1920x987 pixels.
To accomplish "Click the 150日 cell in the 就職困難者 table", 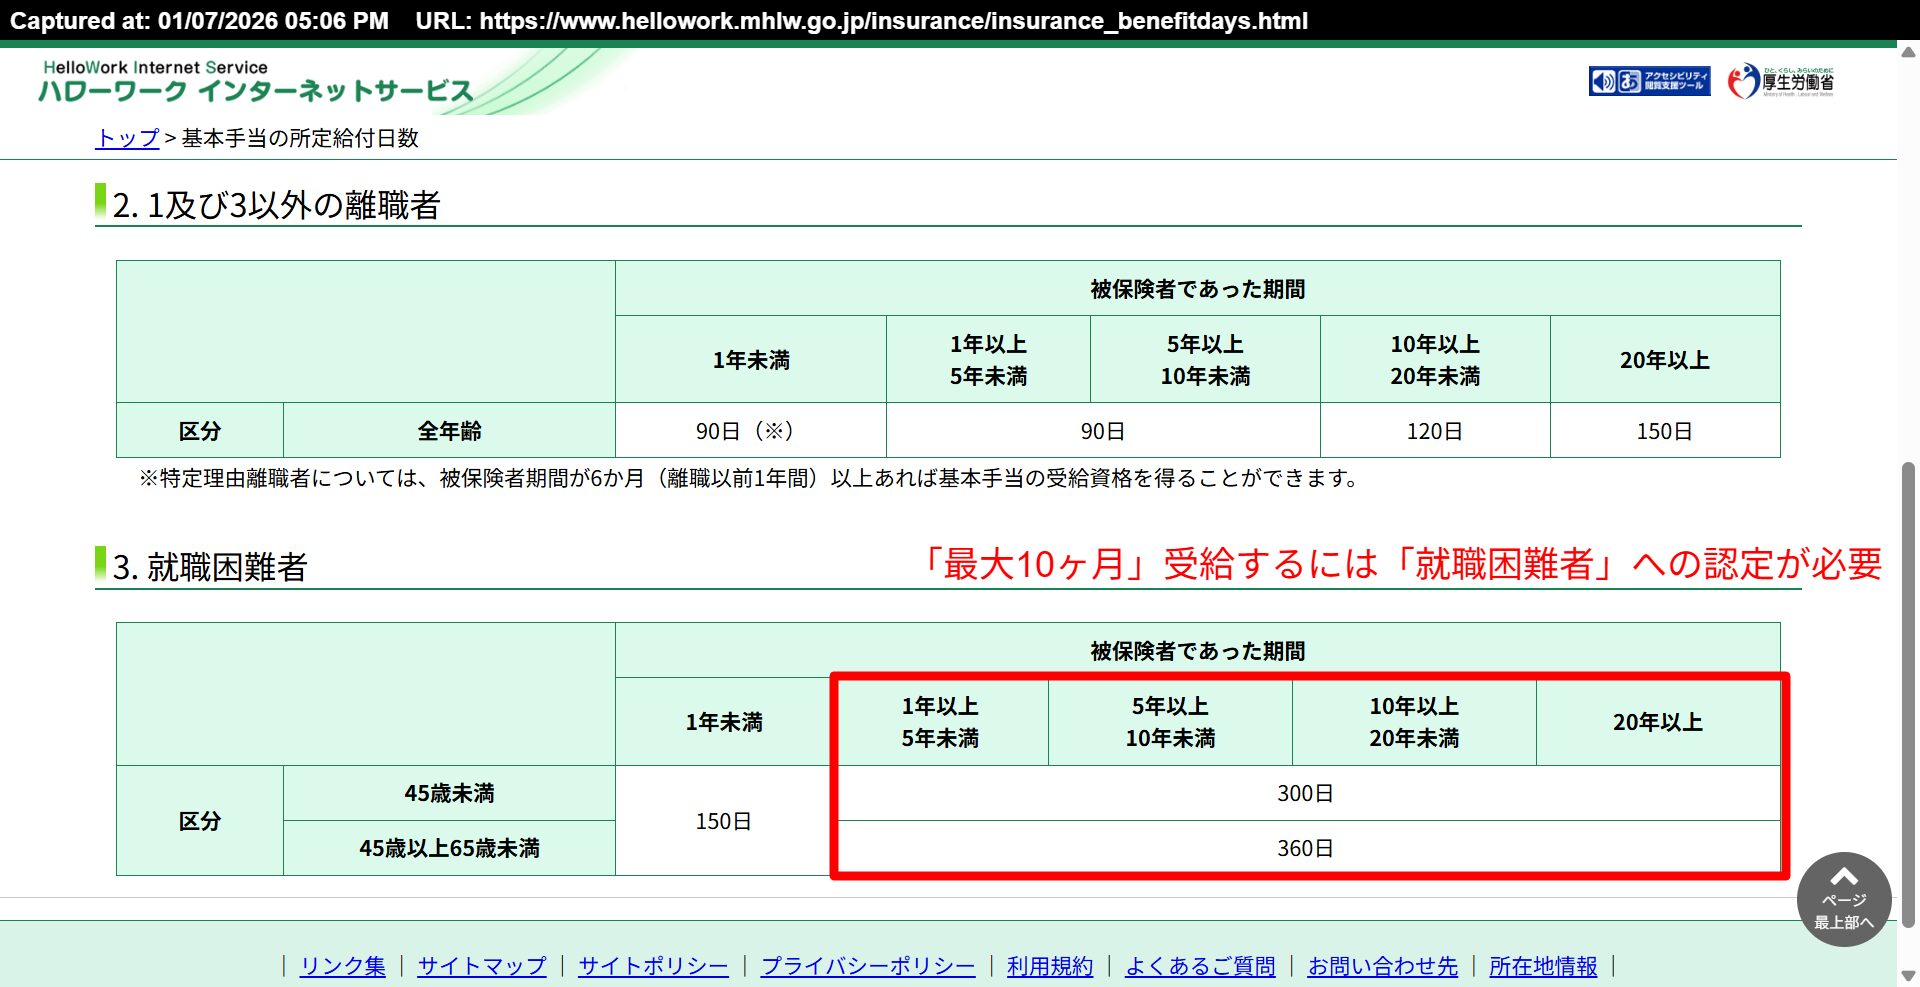I will 723,821.
